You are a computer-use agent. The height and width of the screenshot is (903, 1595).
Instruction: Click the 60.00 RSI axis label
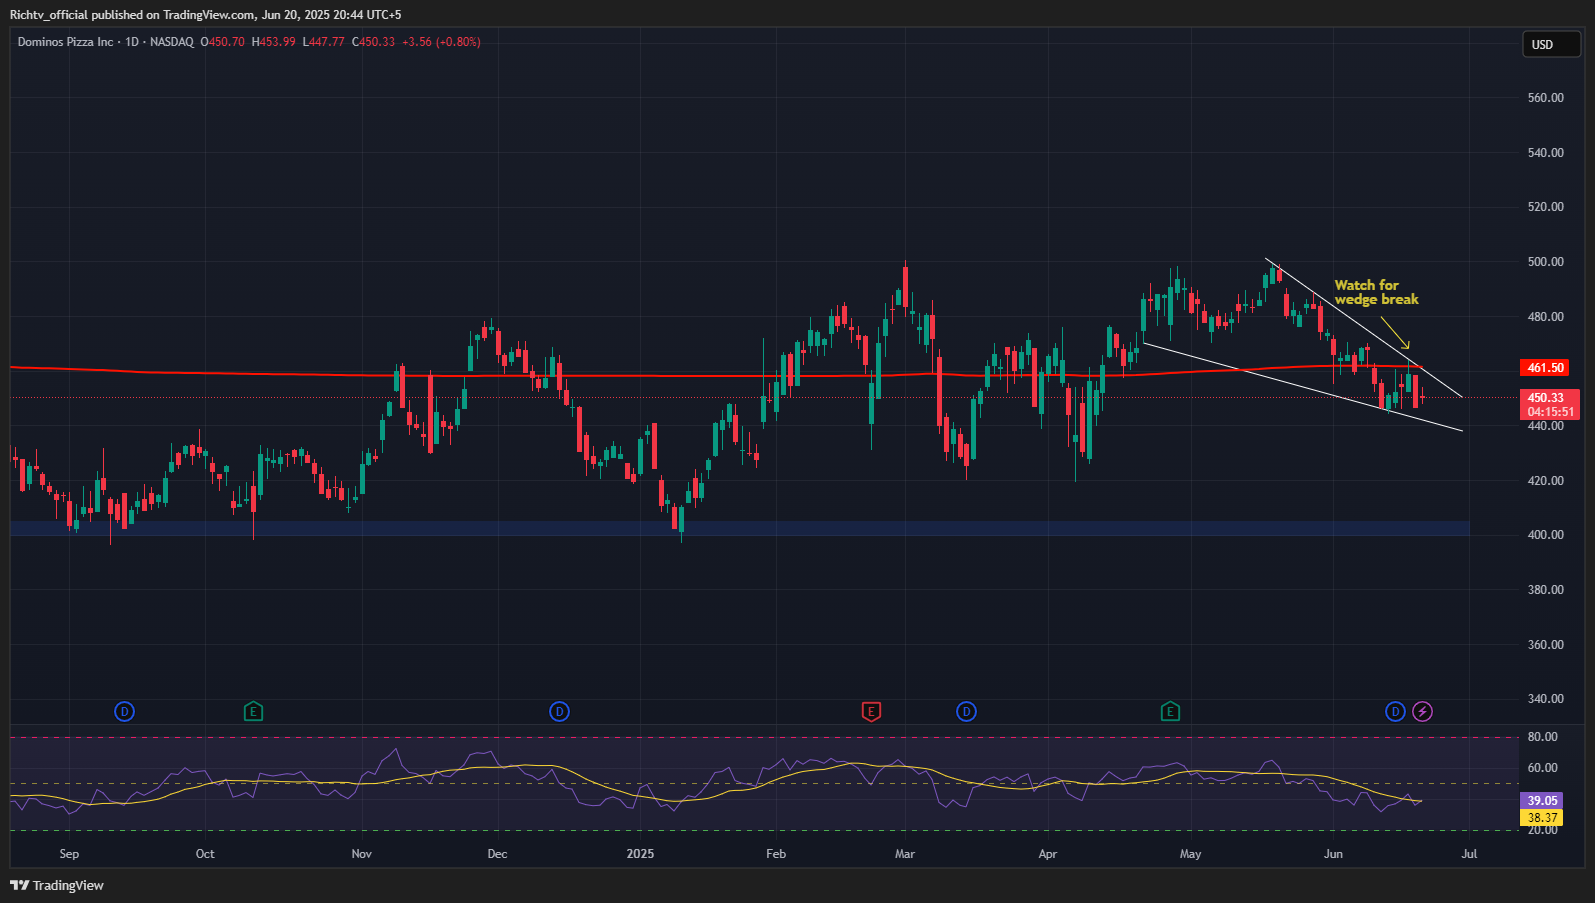point(1543,768)
